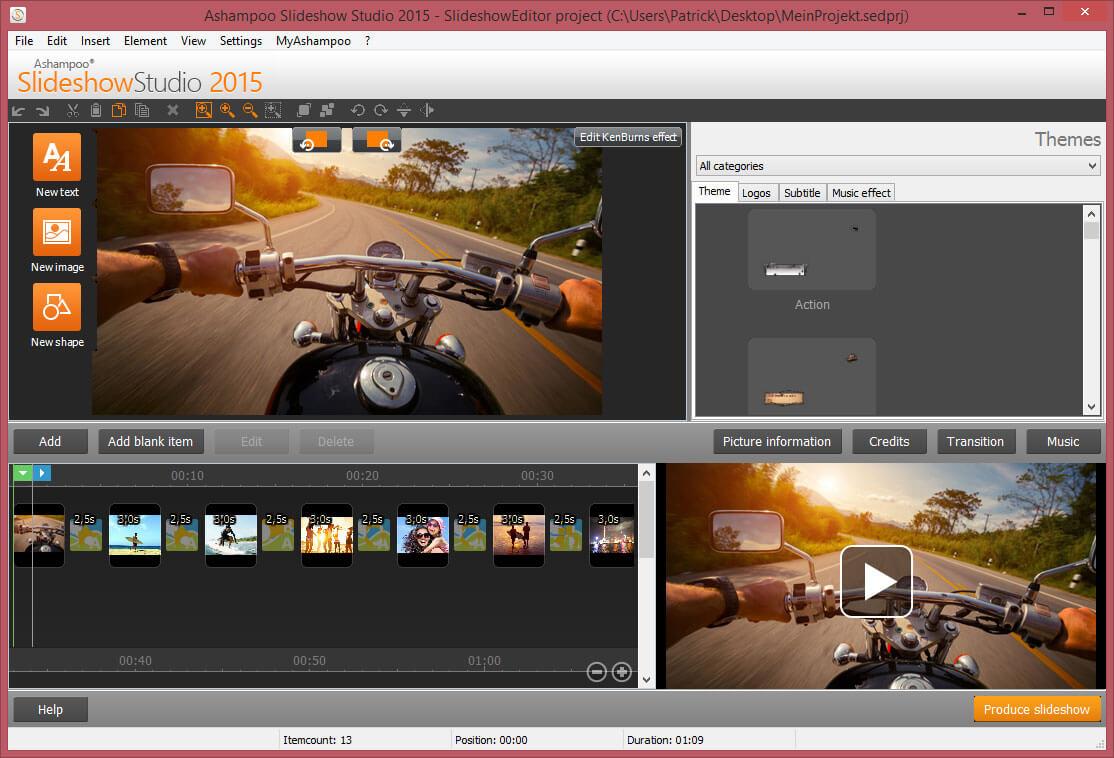This screenshot has height=758, width=1114.
Task: Open Picture information
Action: [x=777, y=441]
